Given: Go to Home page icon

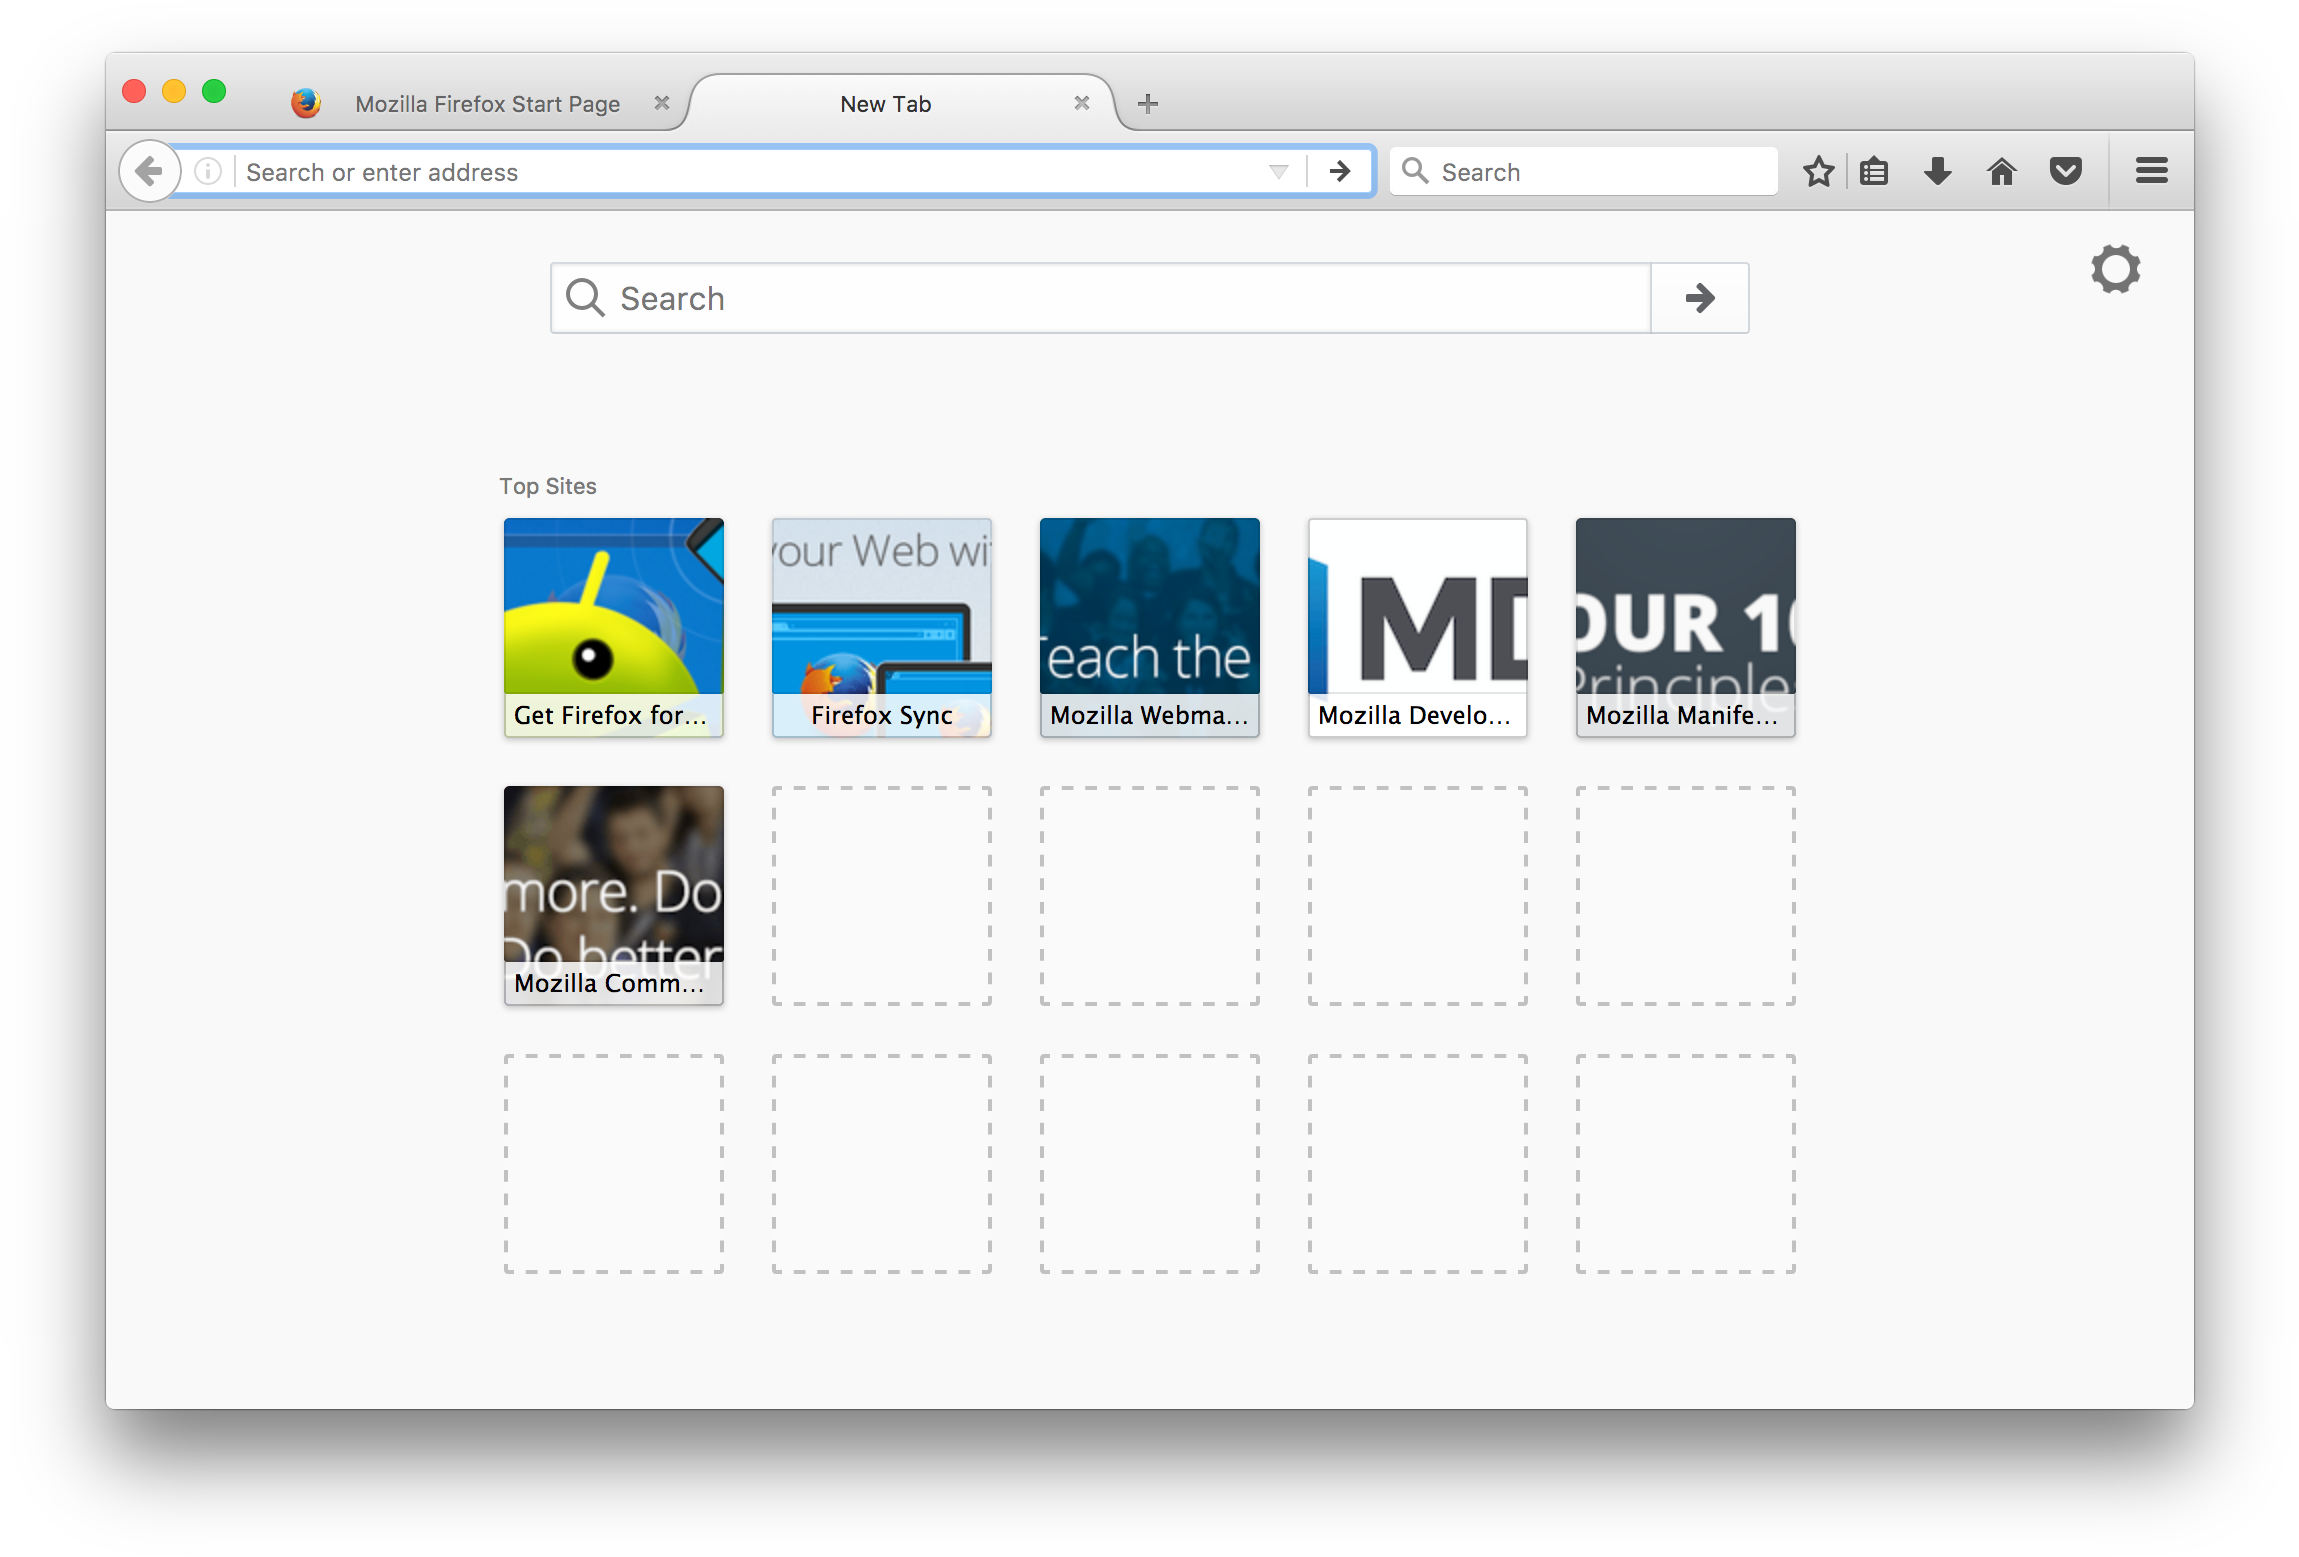Looking at the screenshot, I should [x=2002, y=171].
